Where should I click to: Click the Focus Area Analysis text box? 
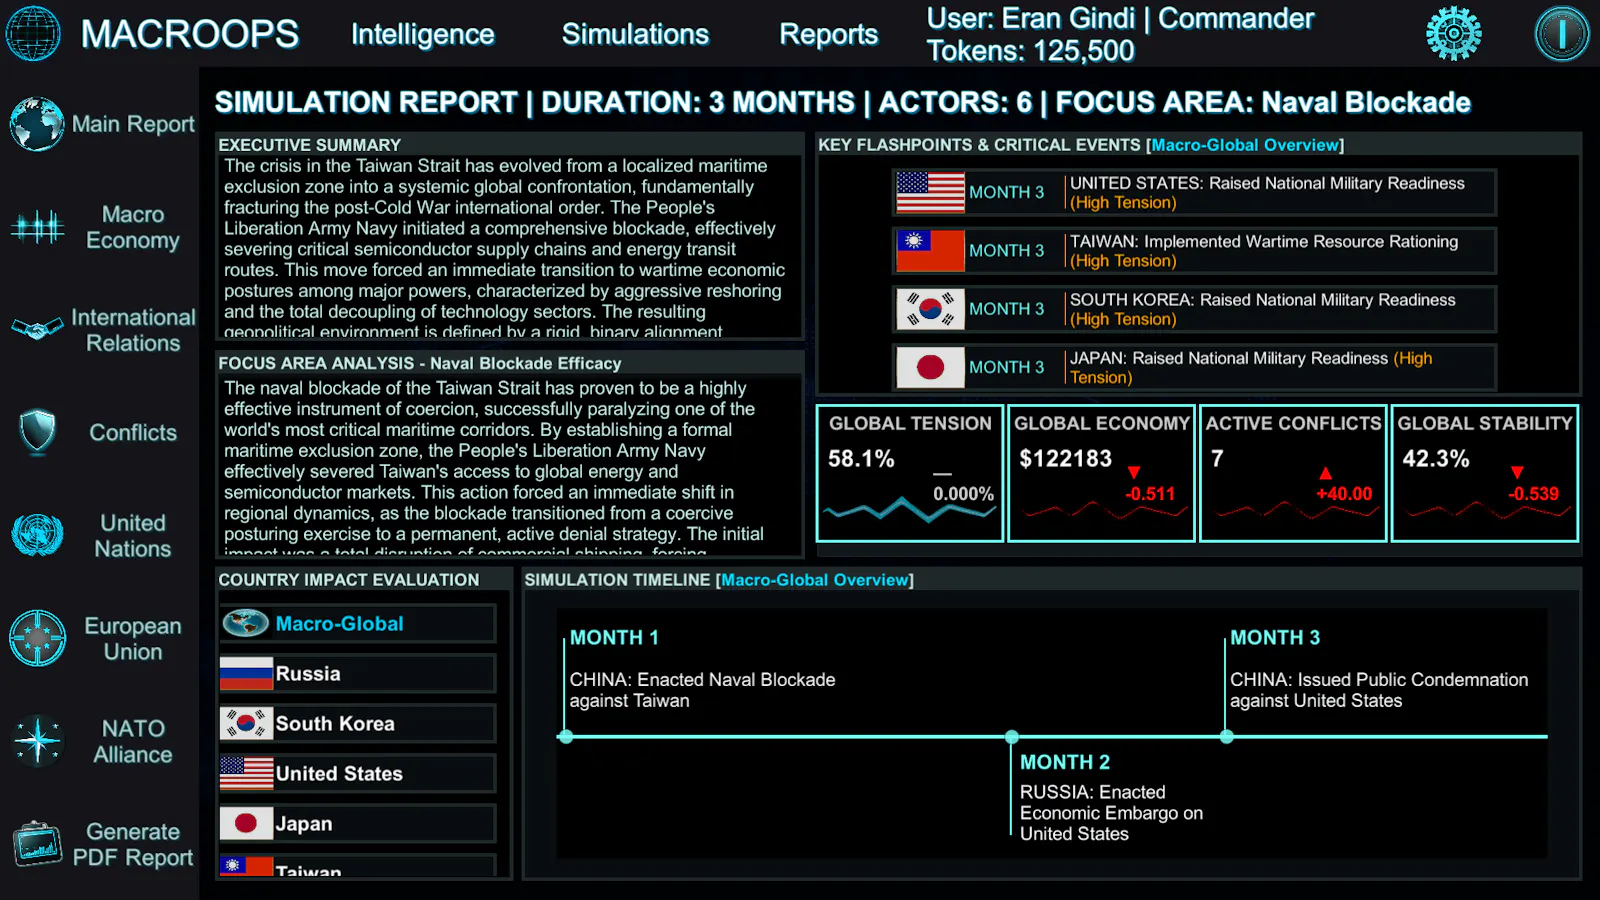click(x=510, y=465)
